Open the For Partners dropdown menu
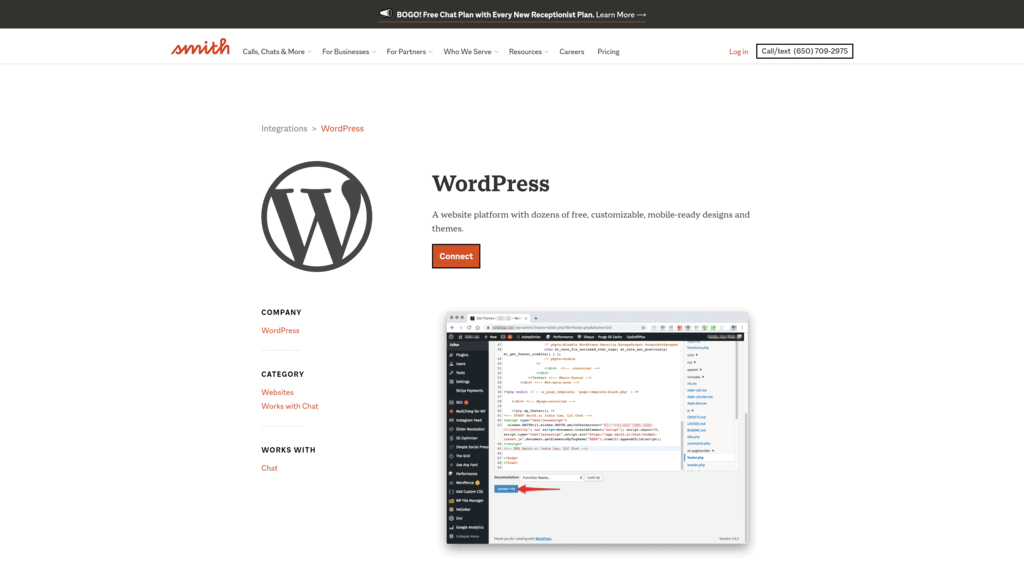The width and height of the screenshot is (1024, 576). point(409,52)
